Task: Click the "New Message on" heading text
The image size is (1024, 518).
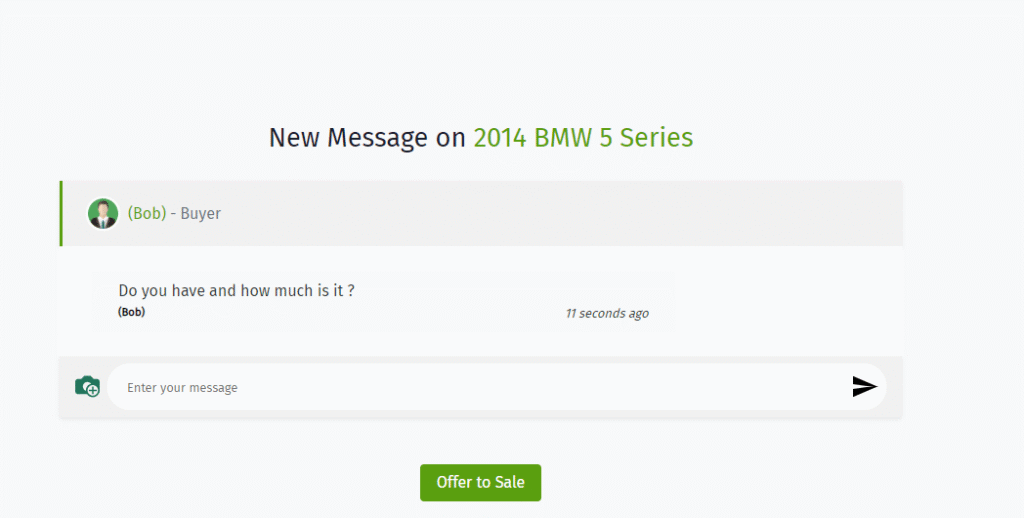Action: click(367, 137)
